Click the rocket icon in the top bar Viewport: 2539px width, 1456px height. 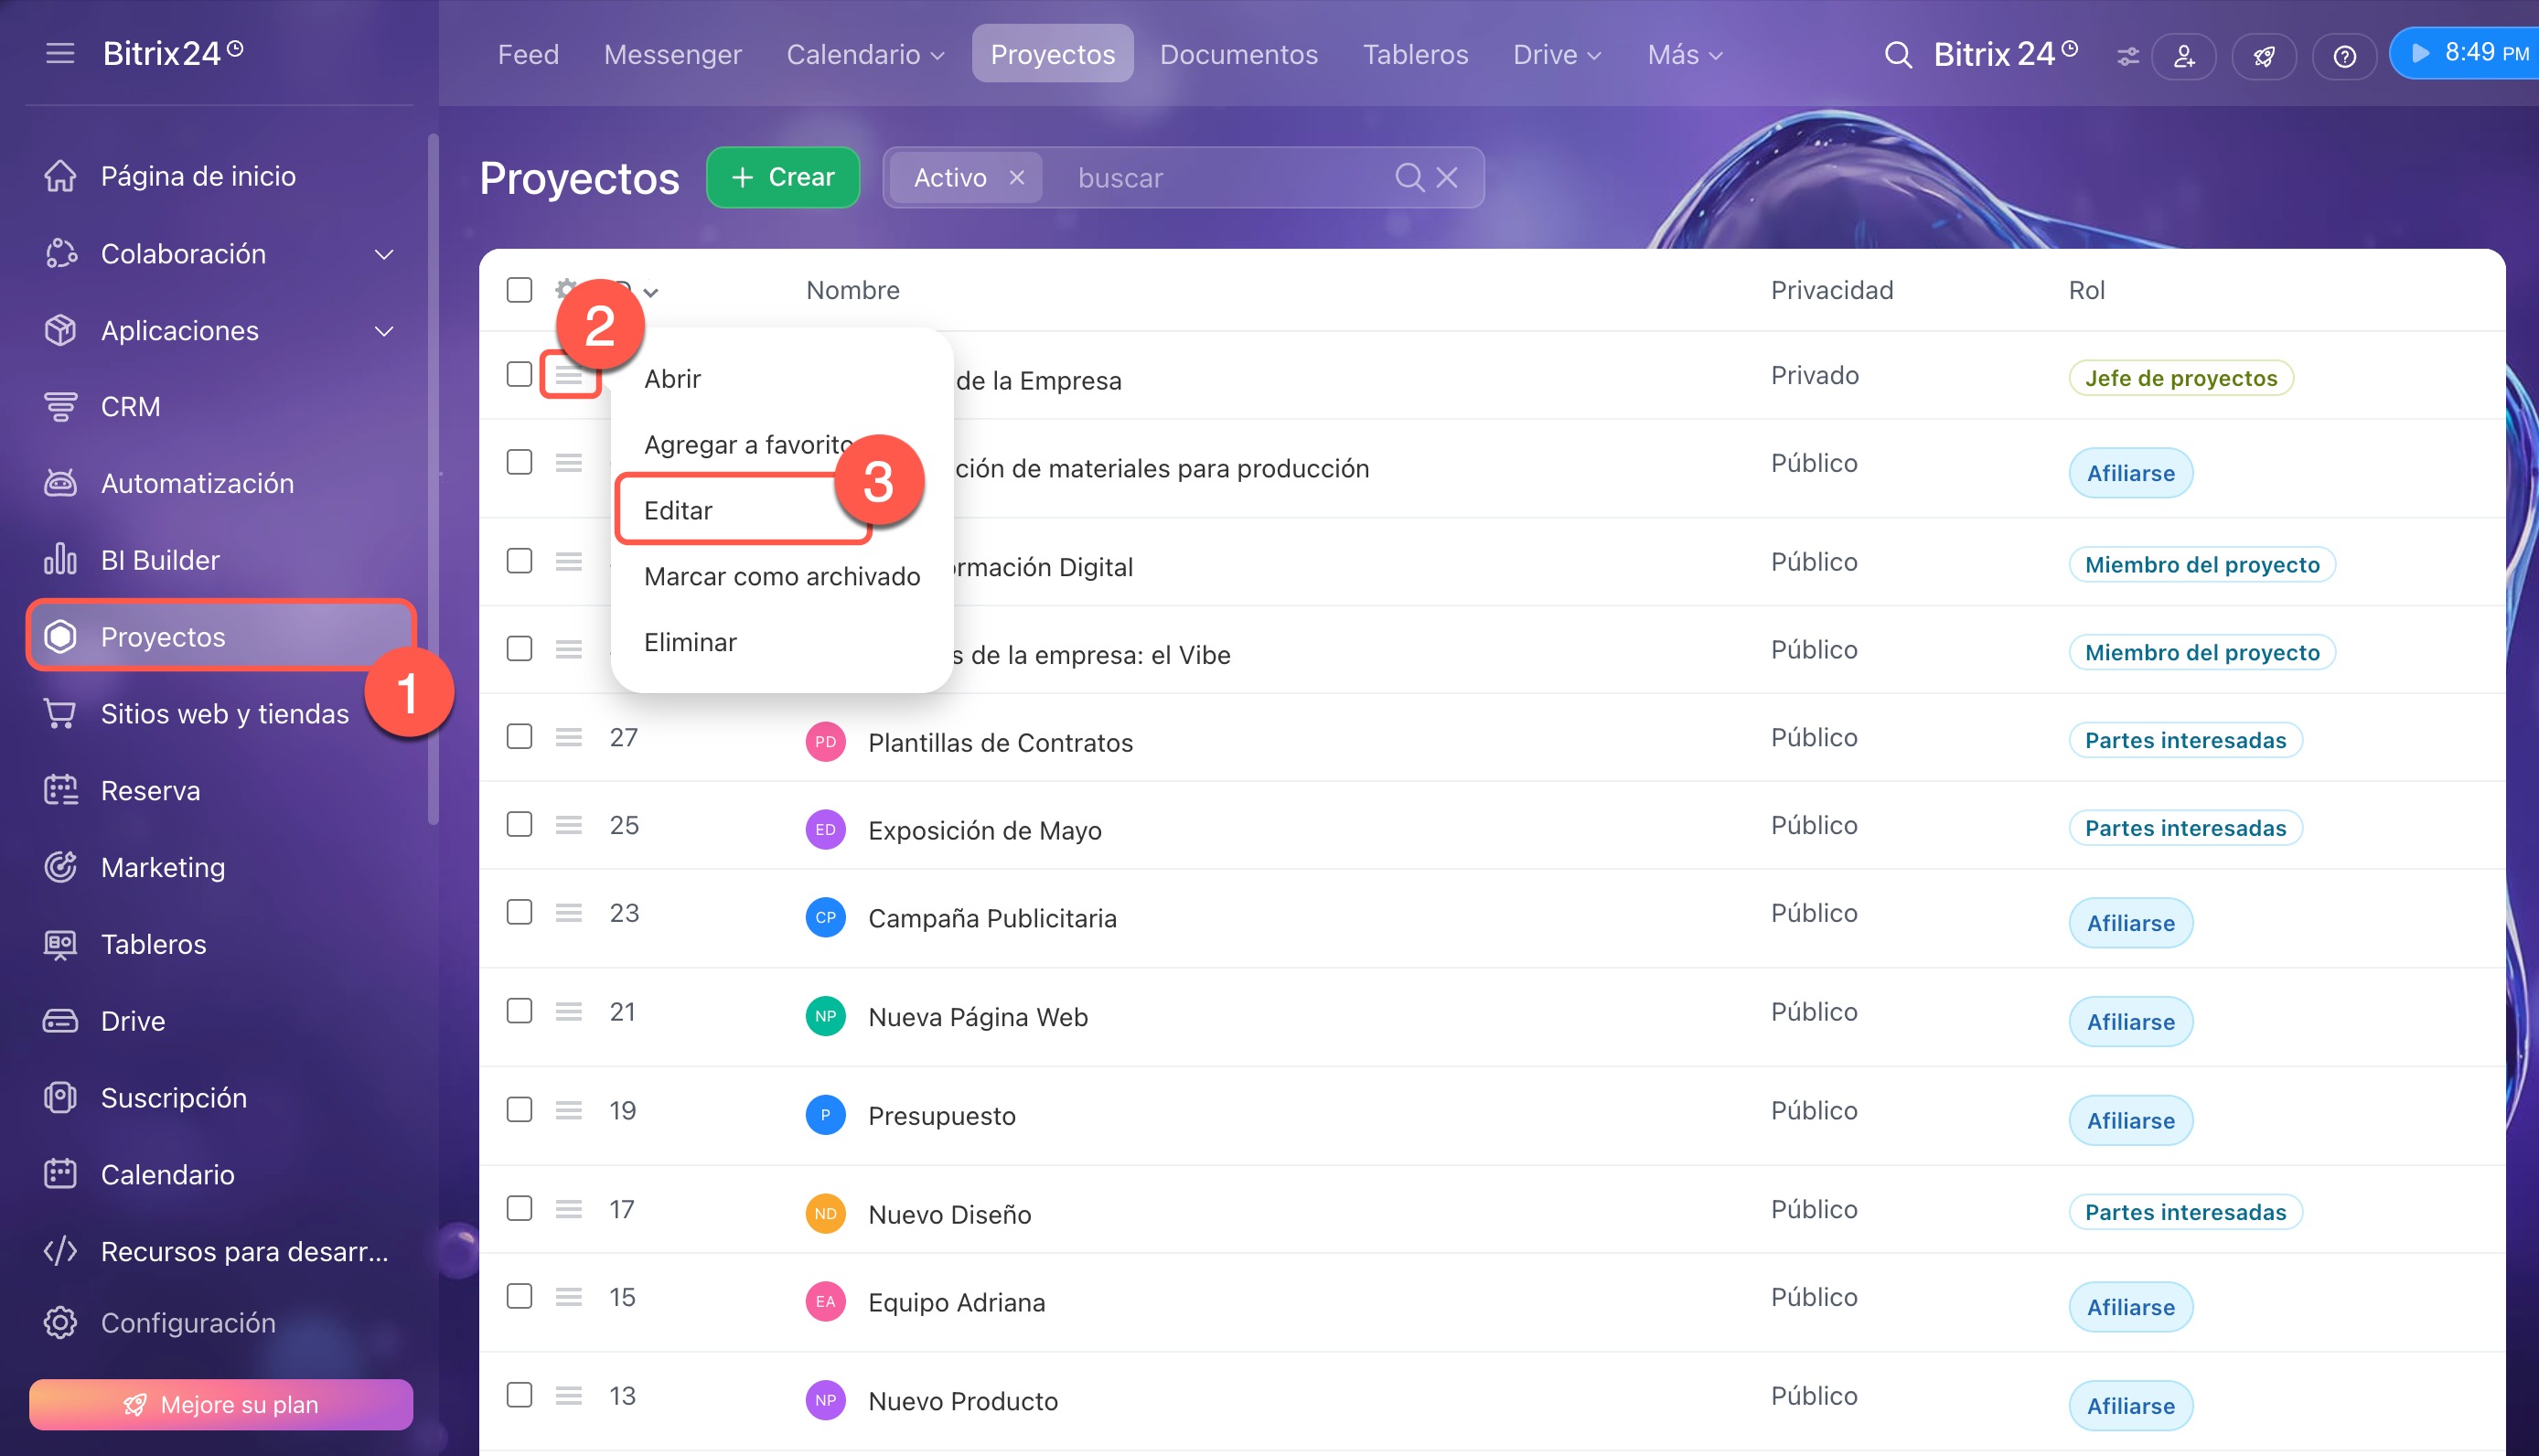click(2264, 56)
